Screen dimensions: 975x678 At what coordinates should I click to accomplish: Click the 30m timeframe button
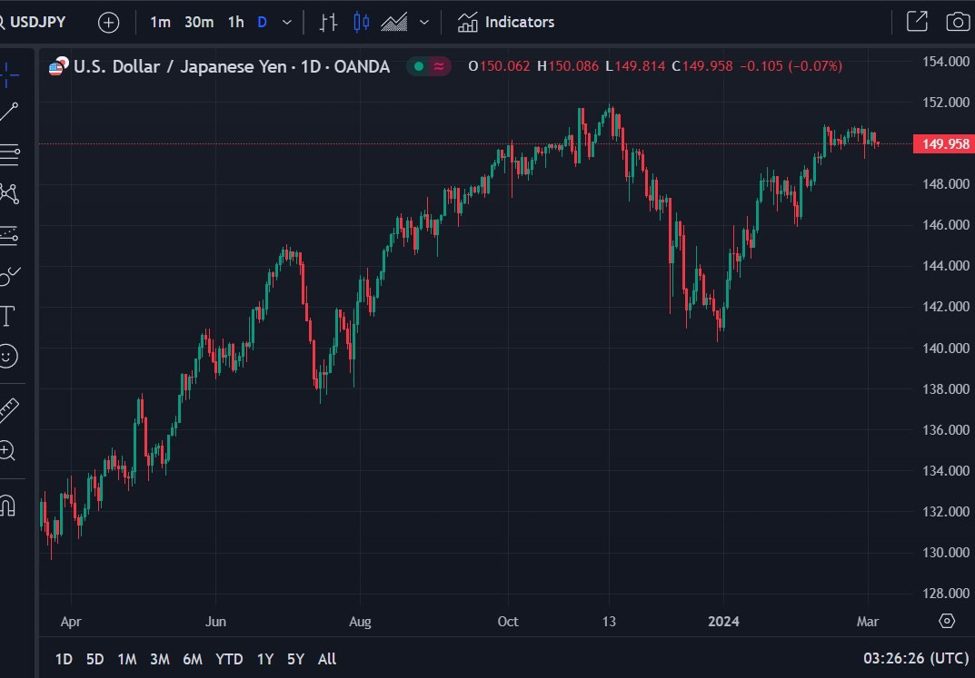[x=198, y=22]
